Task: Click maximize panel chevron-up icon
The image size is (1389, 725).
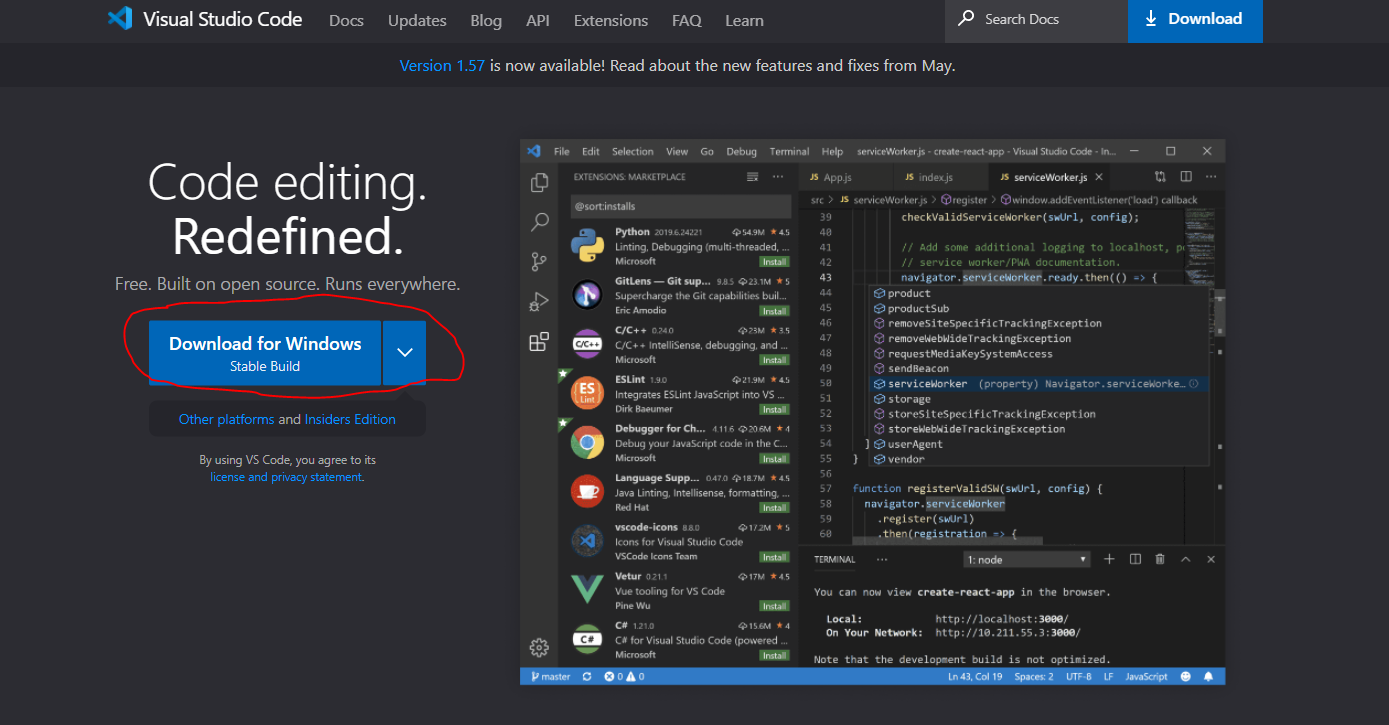Action: [1186, 559]
